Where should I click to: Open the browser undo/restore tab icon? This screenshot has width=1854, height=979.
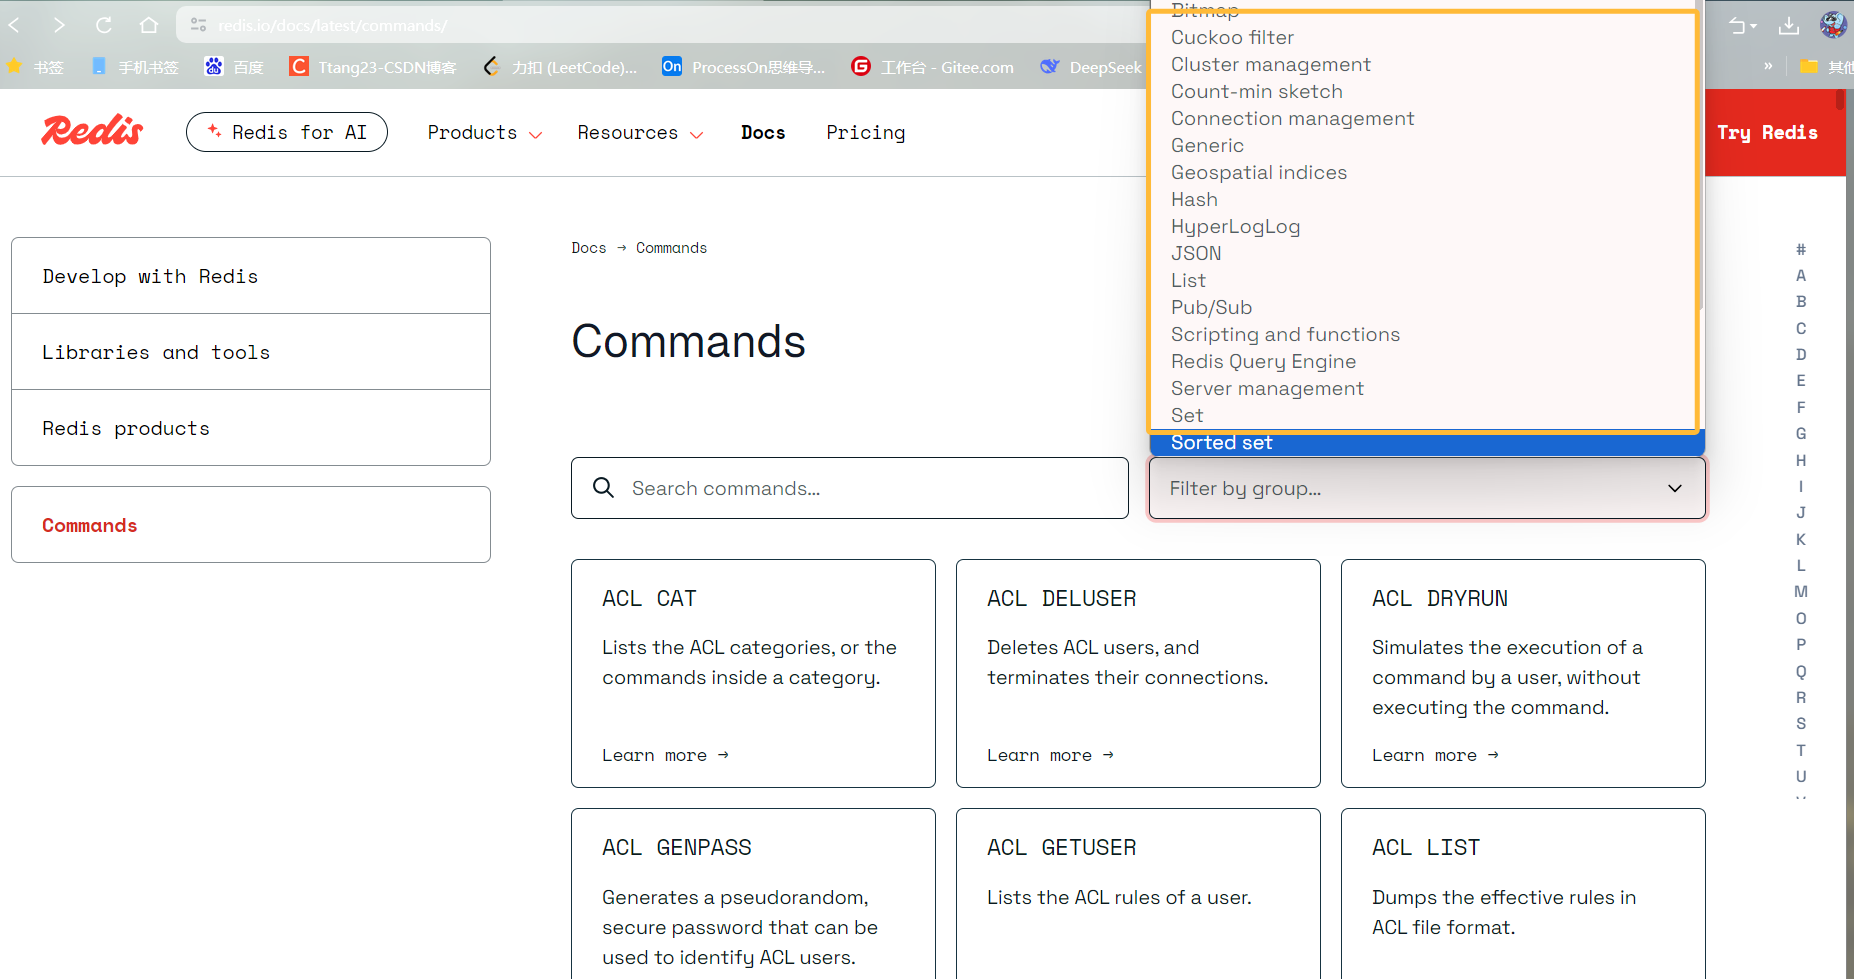tap(1743, 26)
